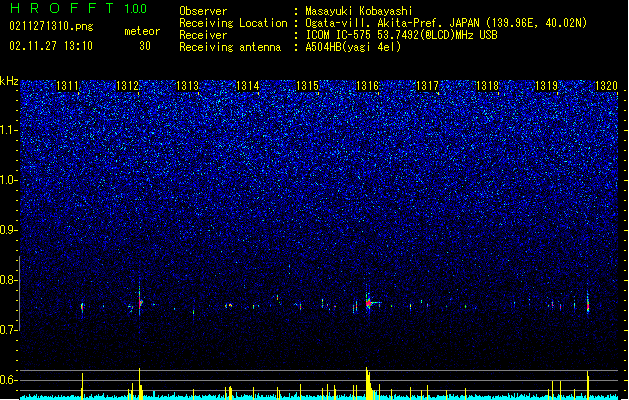This screenshot has width=629, height=400.
Task: Click the 1.0 kHz axis label
Action: coord(9,180)
